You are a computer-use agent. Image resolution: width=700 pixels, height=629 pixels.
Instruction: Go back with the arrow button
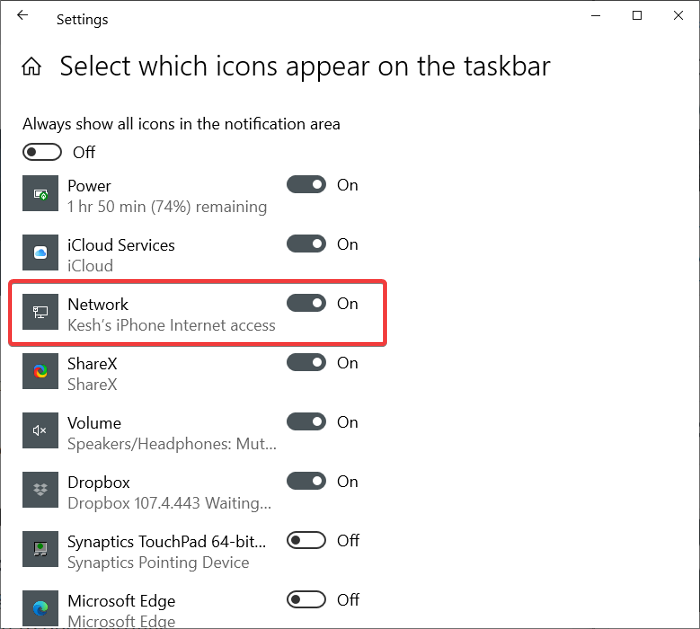[23, 17]
